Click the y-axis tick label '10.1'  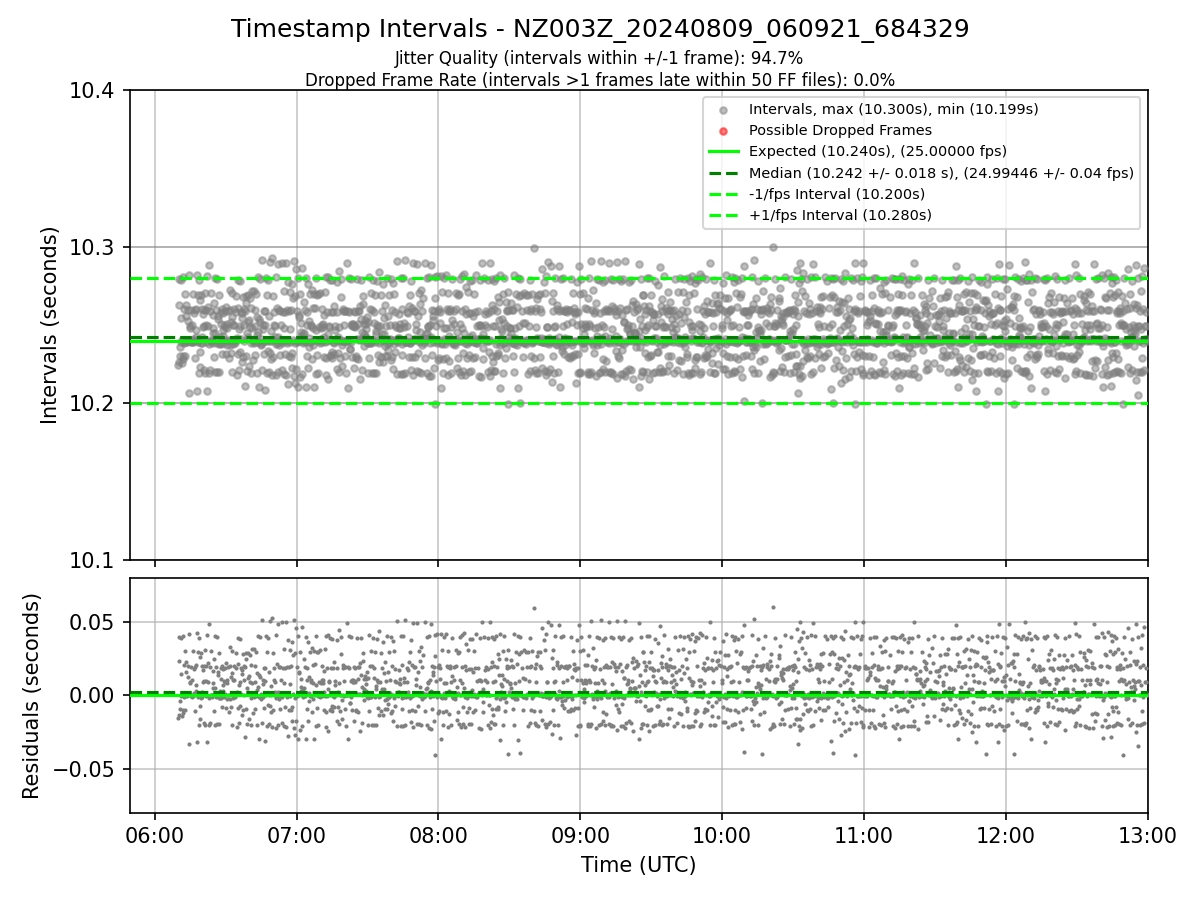coord(93,560)
